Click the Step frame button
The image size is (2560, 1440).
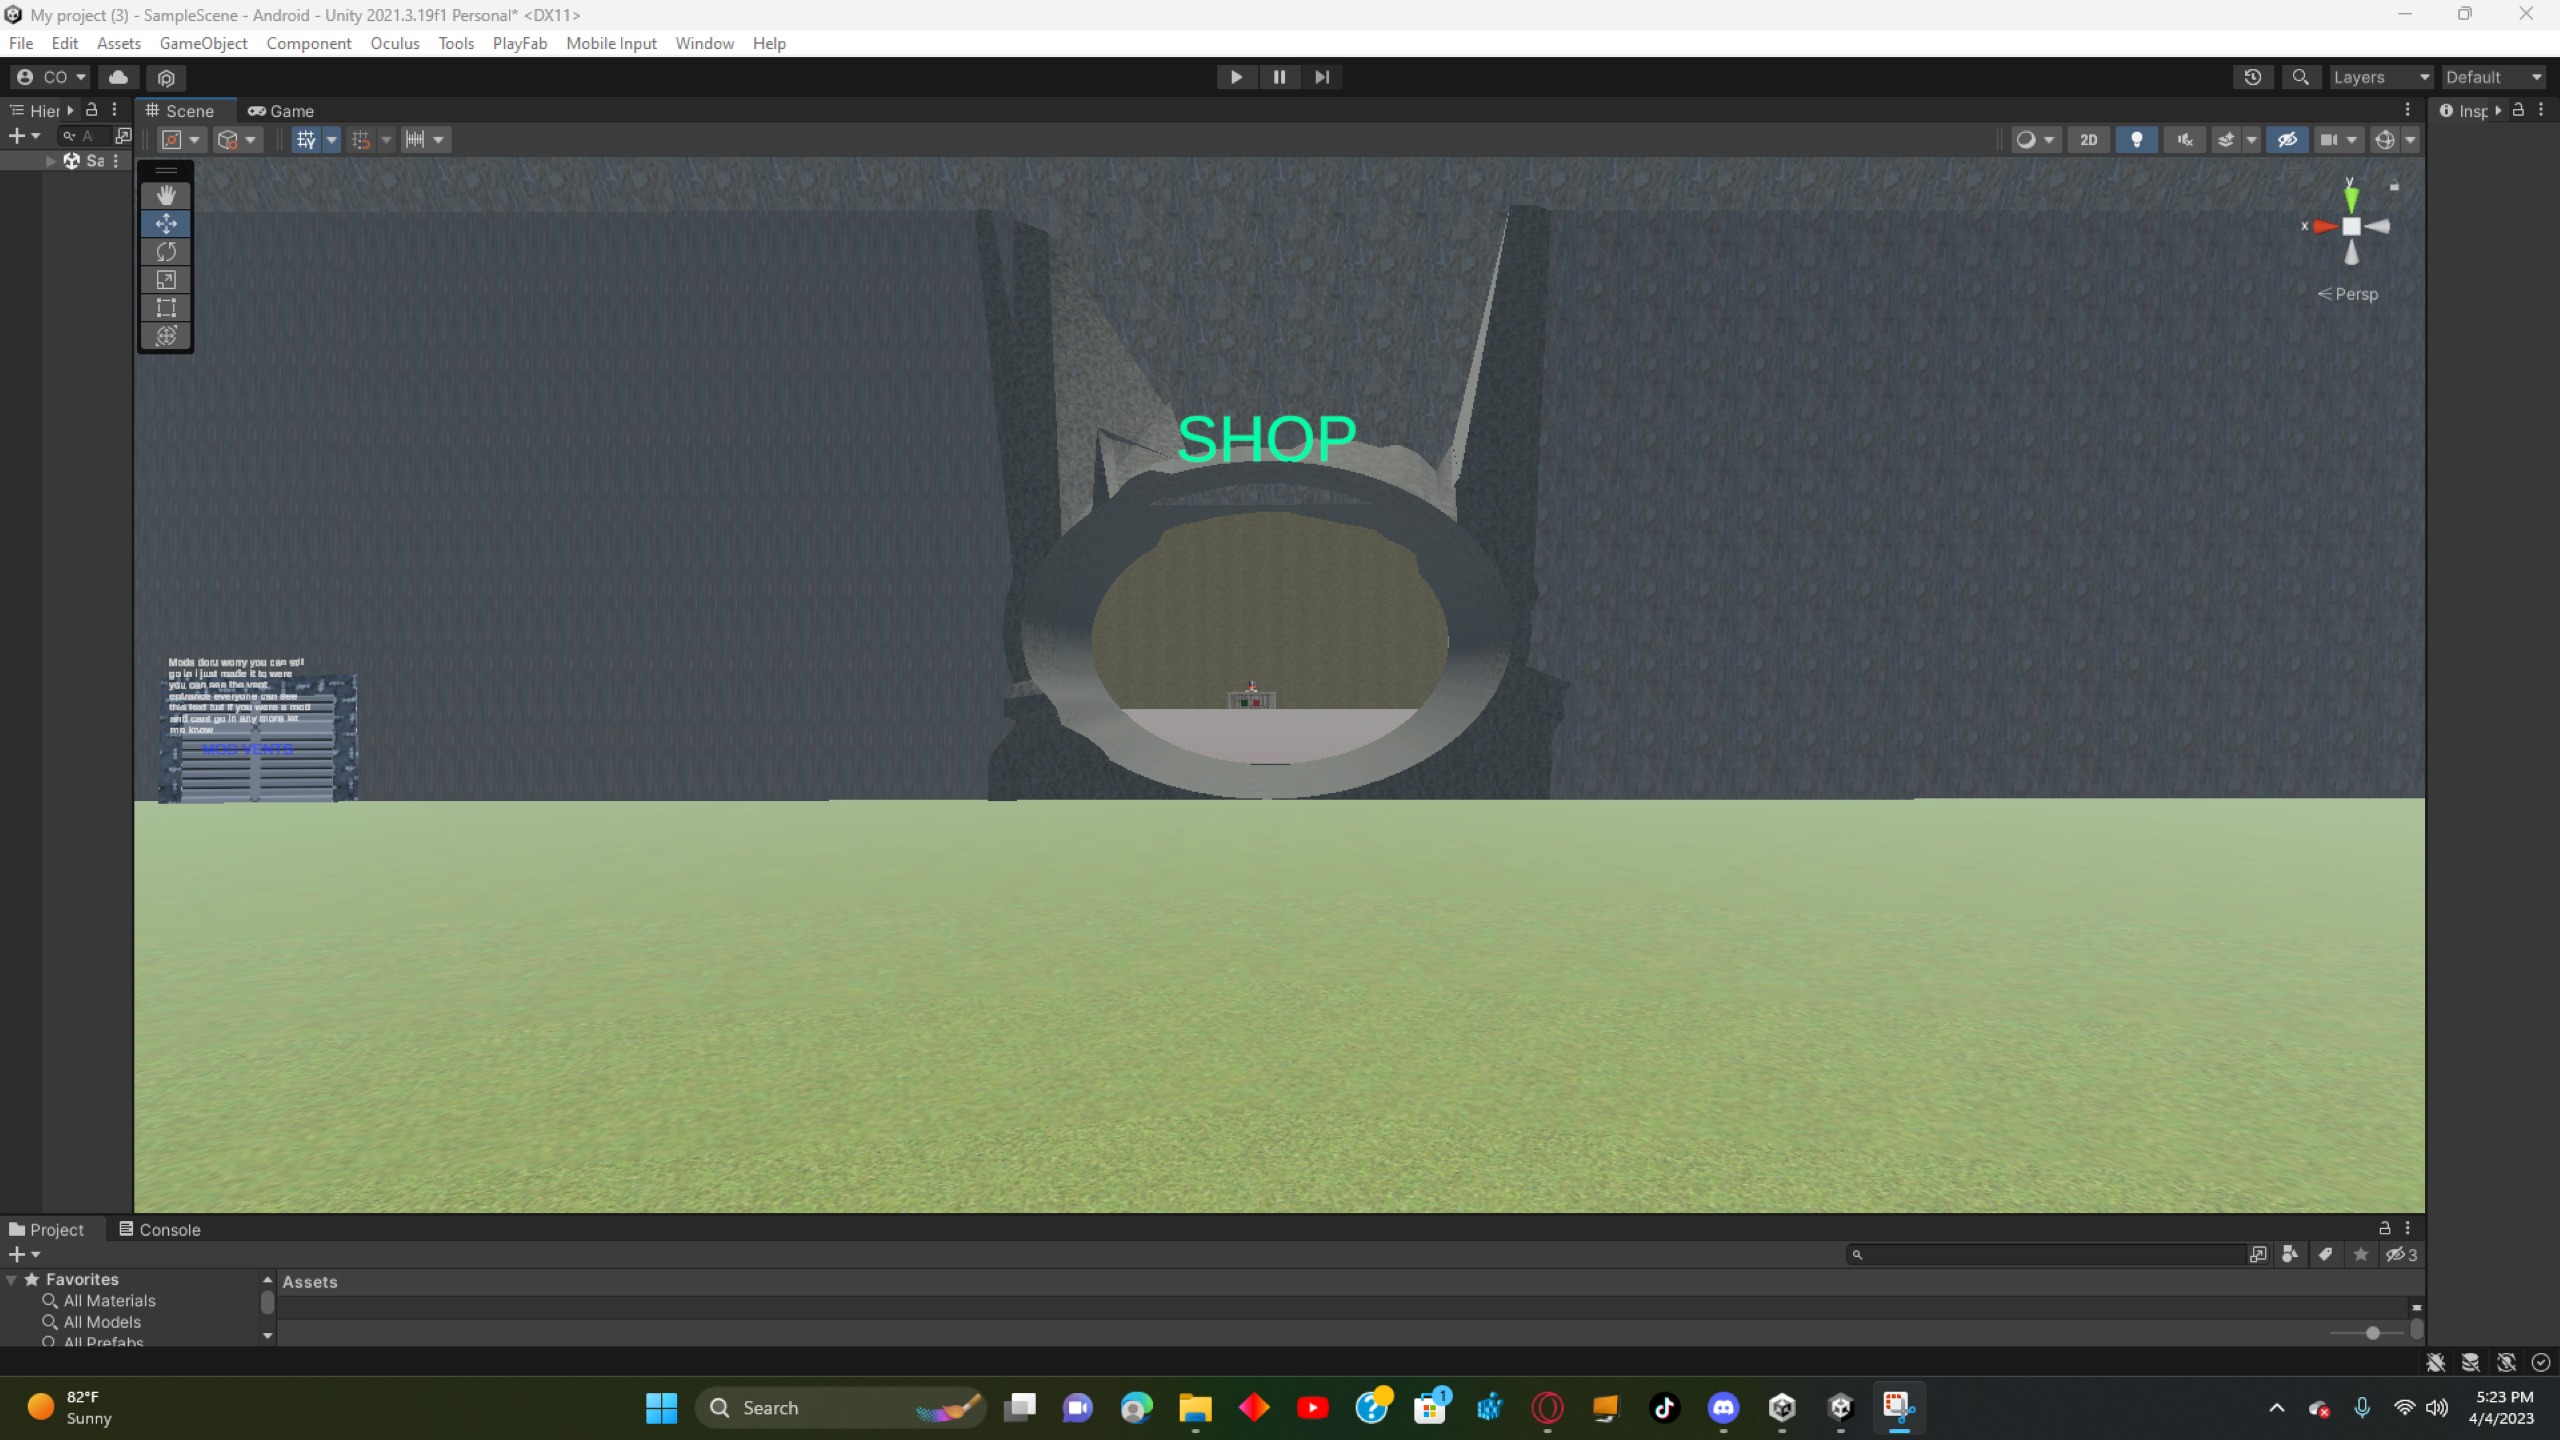[1322, 77]
